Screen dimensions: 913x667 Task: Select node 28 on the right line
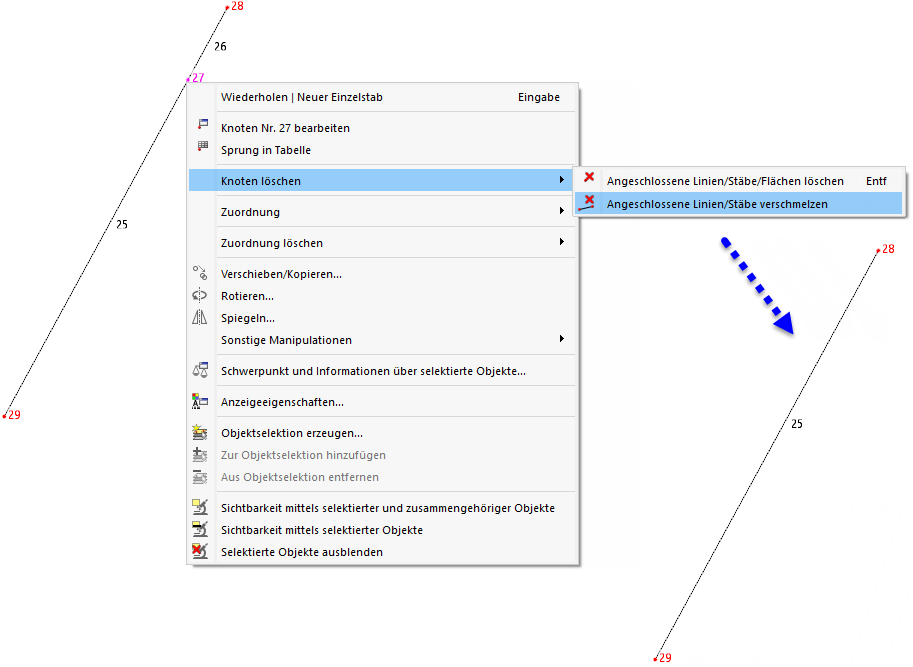pyautogui.click(x=878, y=250)
